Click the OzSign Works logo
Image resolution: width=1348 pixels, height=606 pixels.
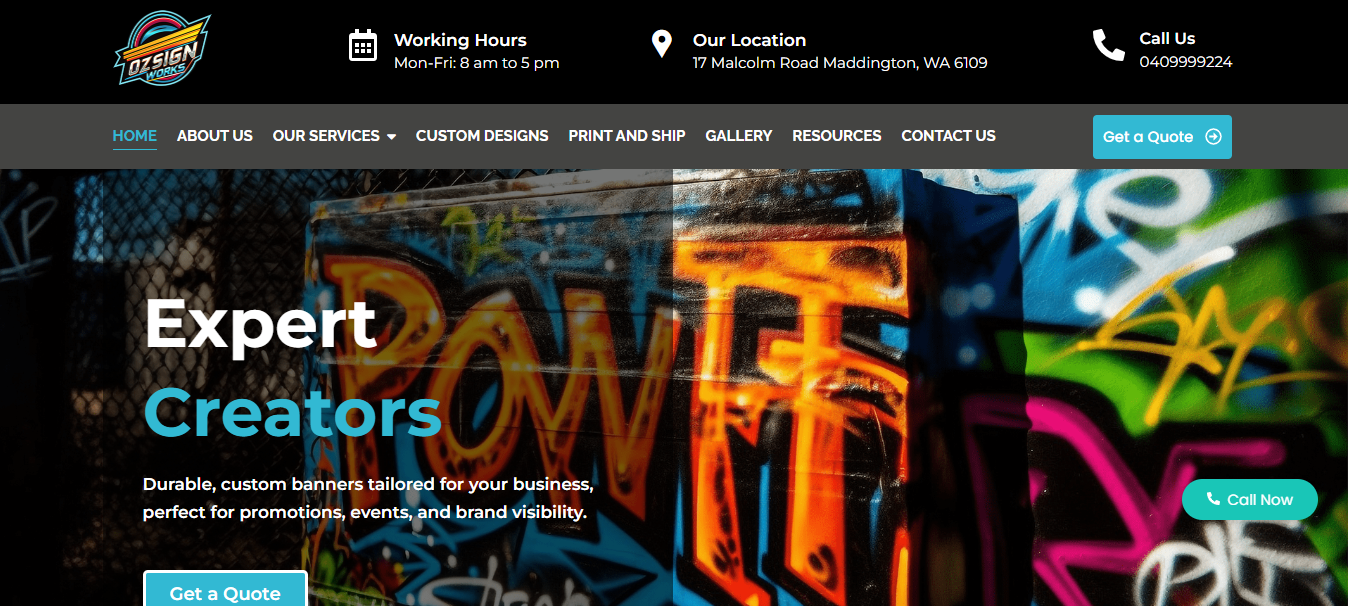coord(162,49)
